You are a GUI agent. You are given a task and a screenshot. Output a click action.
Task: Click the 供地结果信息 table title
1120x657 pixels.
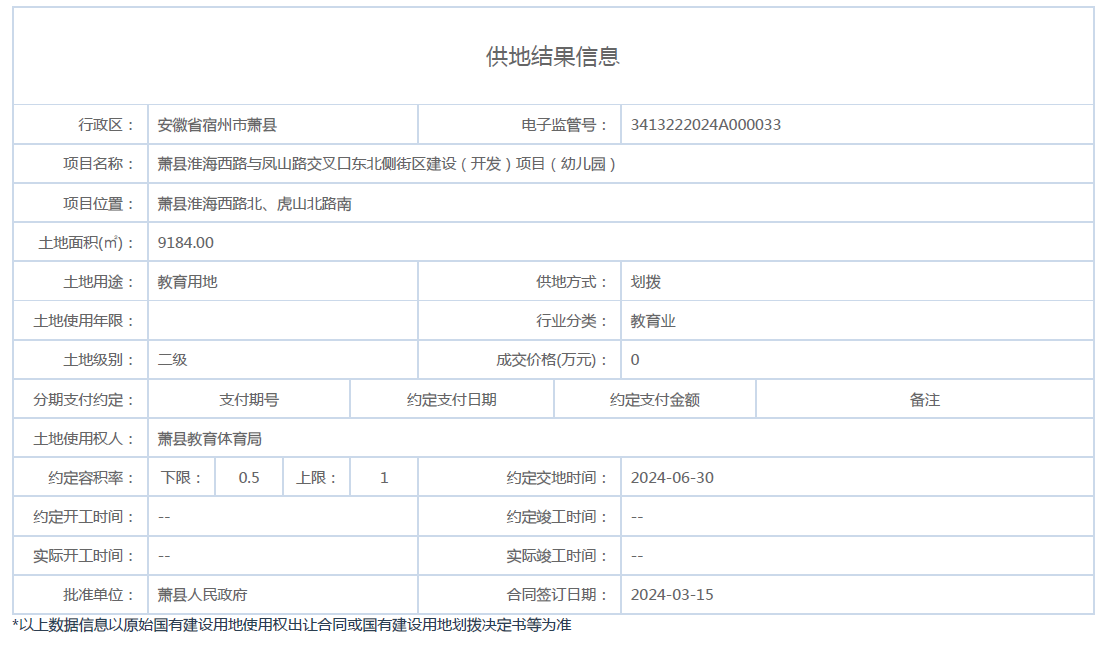click(x=553, y=57)
